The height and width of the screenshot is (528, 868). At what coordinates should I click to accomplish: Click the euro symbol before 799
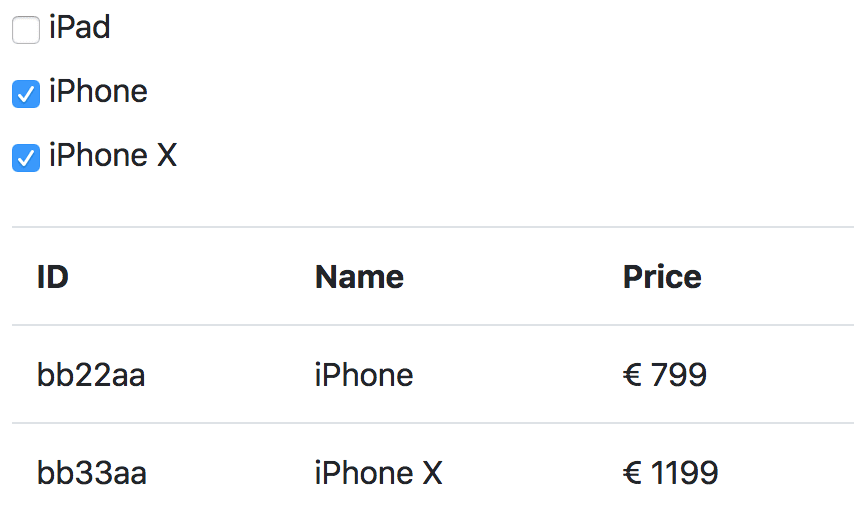pos(632,375)
